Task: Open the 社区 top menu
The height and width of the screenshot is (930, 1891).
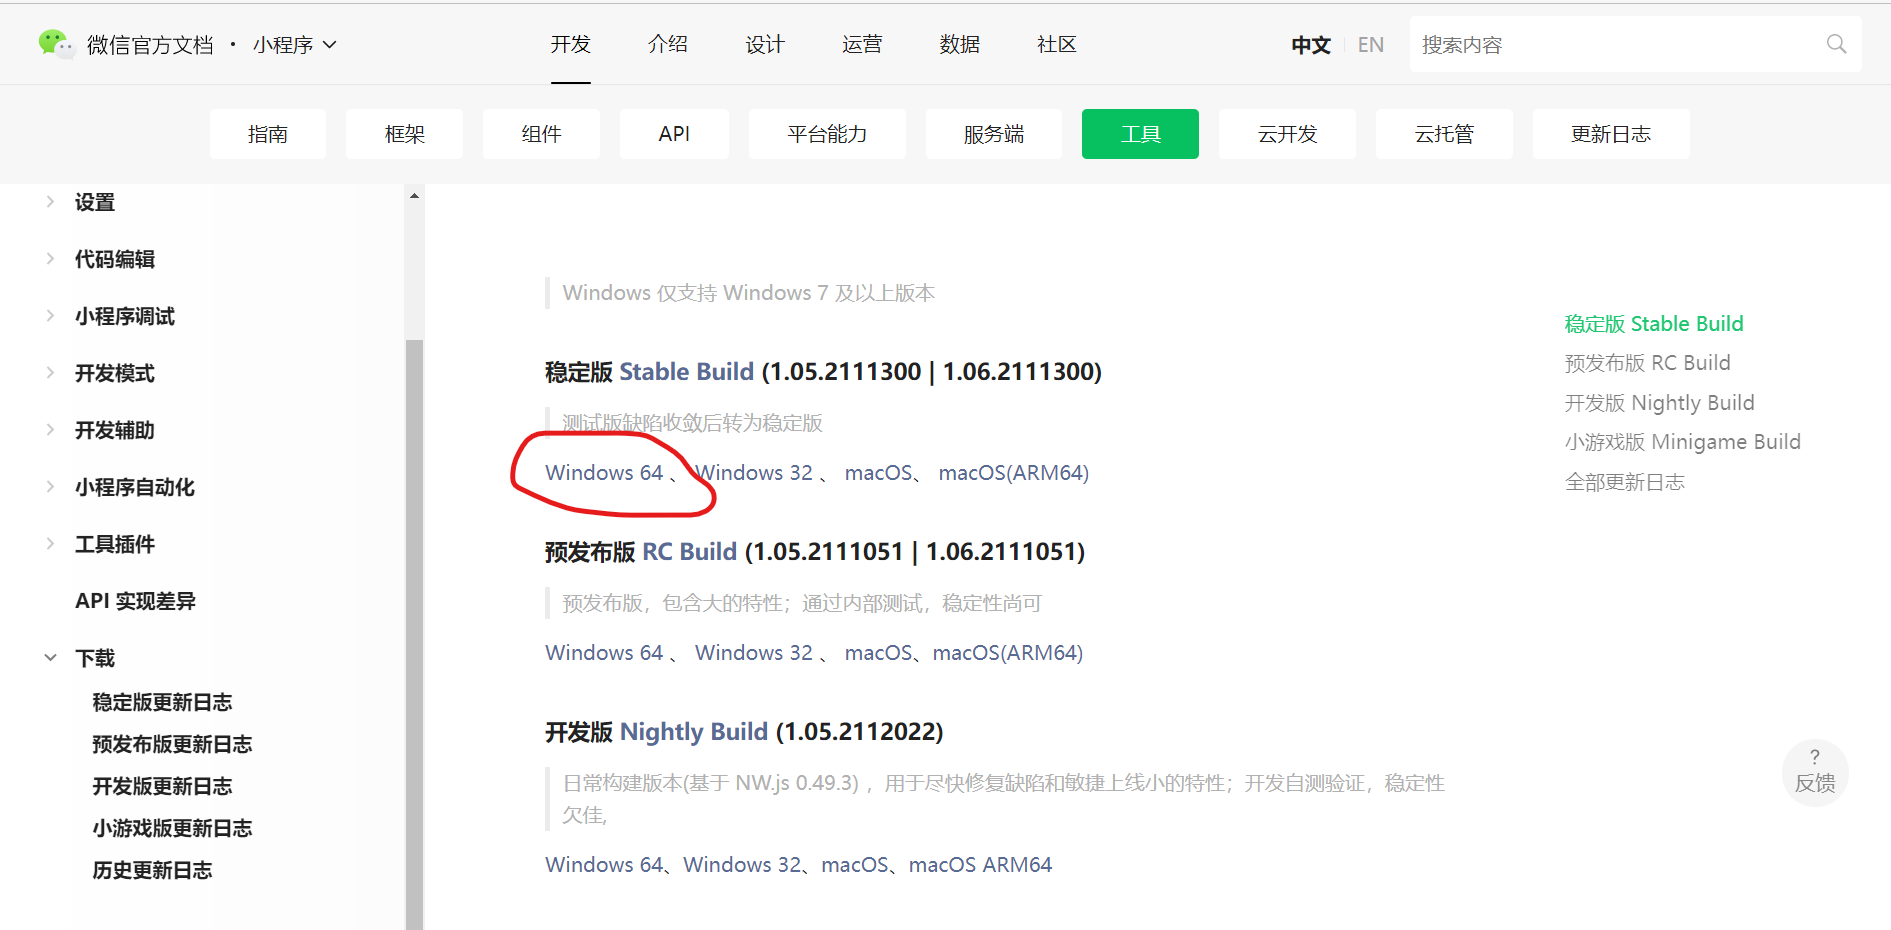Action: pyautogui.click(x=1057, y=44)
